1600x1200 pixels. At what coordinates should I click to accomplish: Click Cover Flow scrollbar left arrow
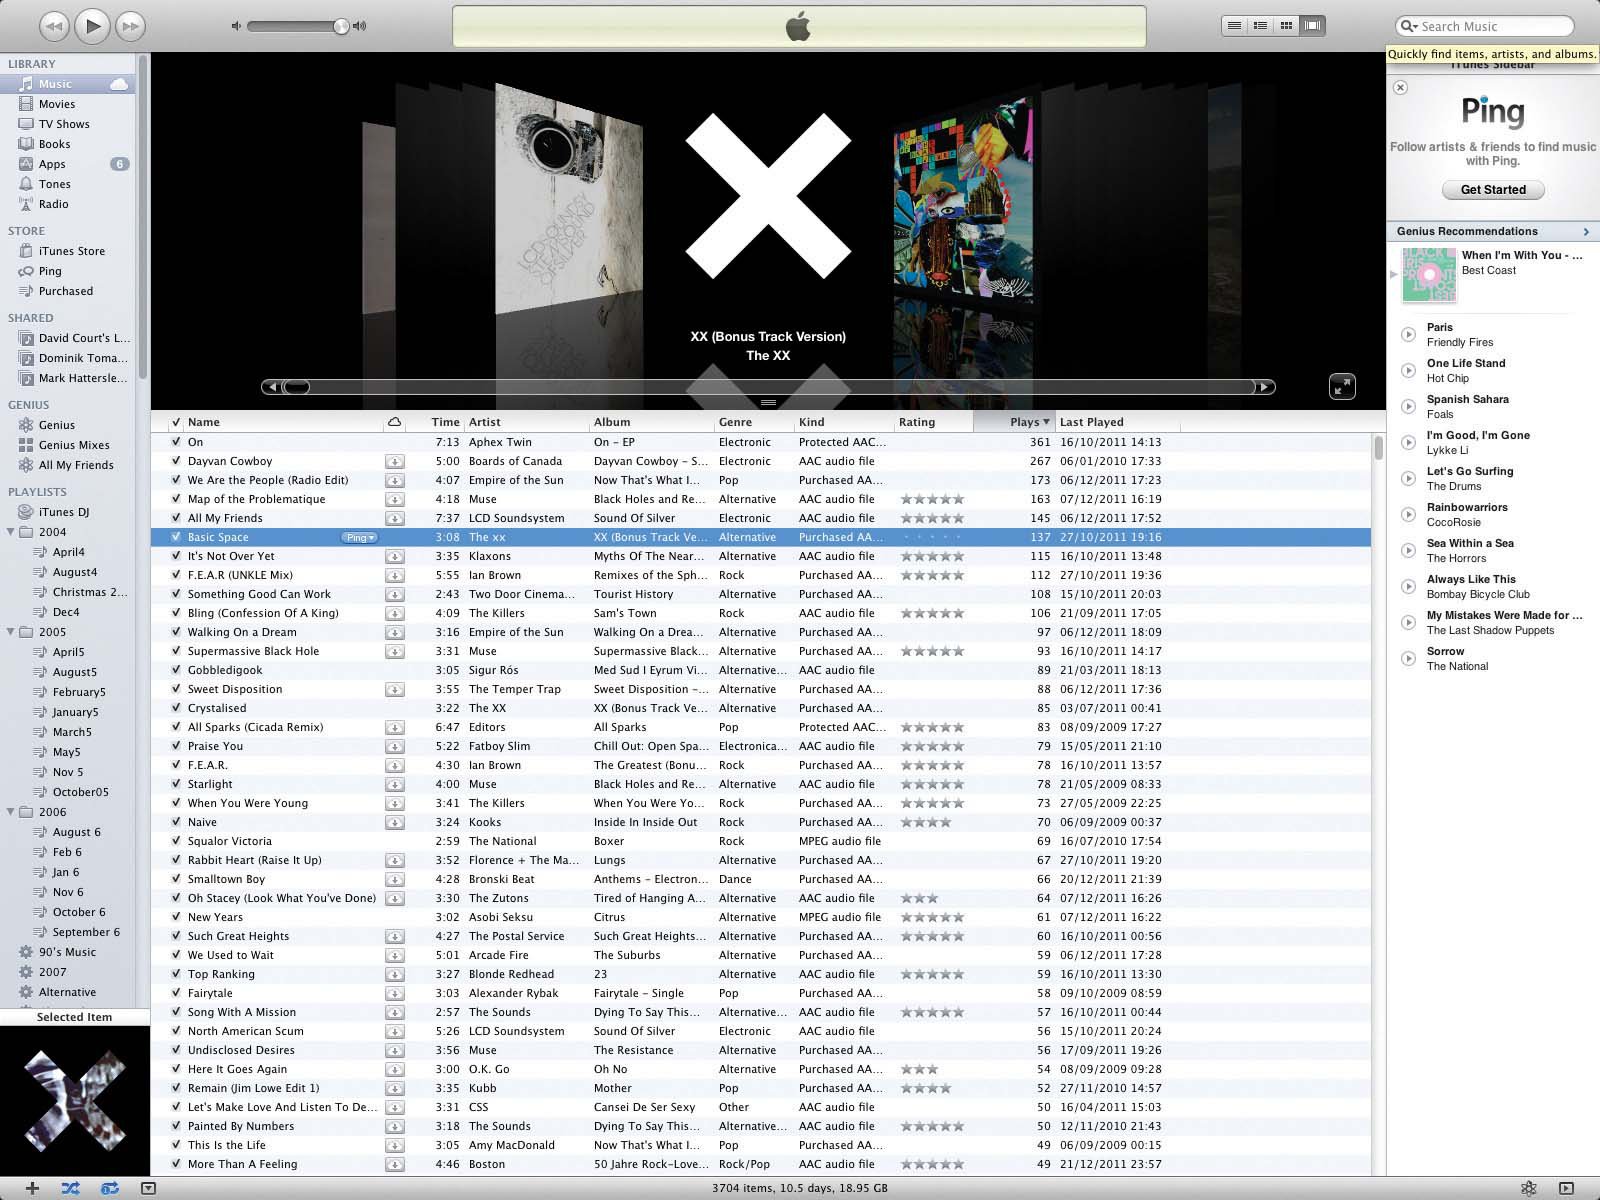tap(271, 387)
